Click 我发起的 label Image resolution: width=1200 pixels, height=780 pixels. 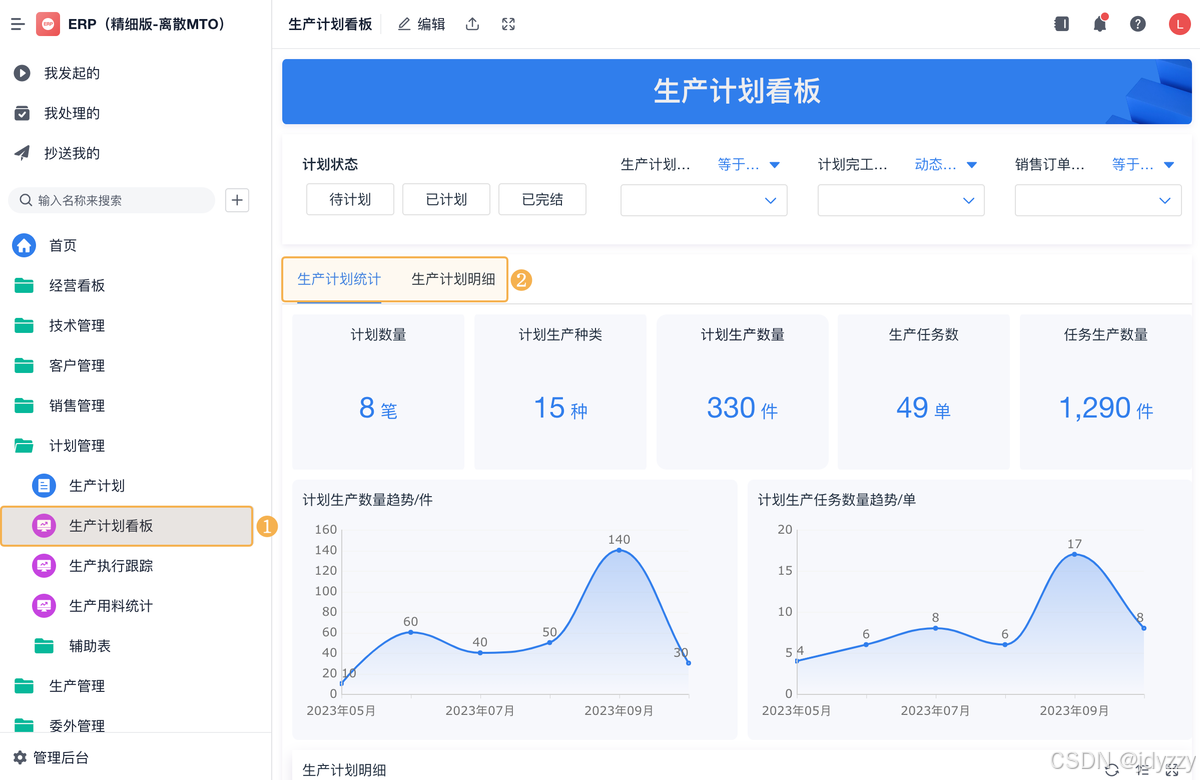[72, 73]
